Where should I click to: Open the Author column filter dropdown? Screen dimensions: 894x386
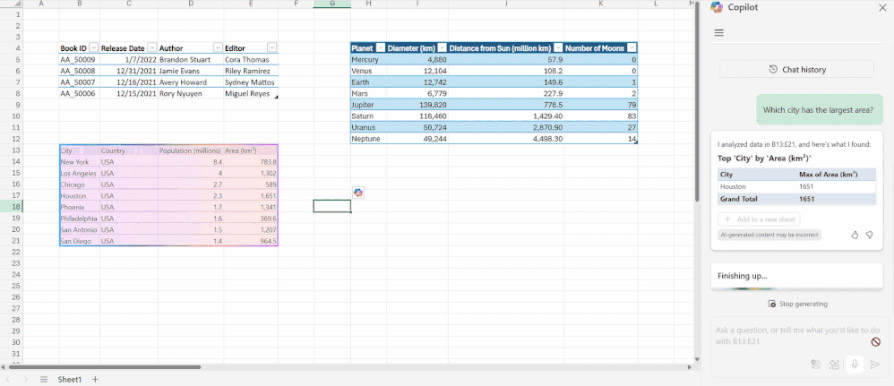click(217, 48)
